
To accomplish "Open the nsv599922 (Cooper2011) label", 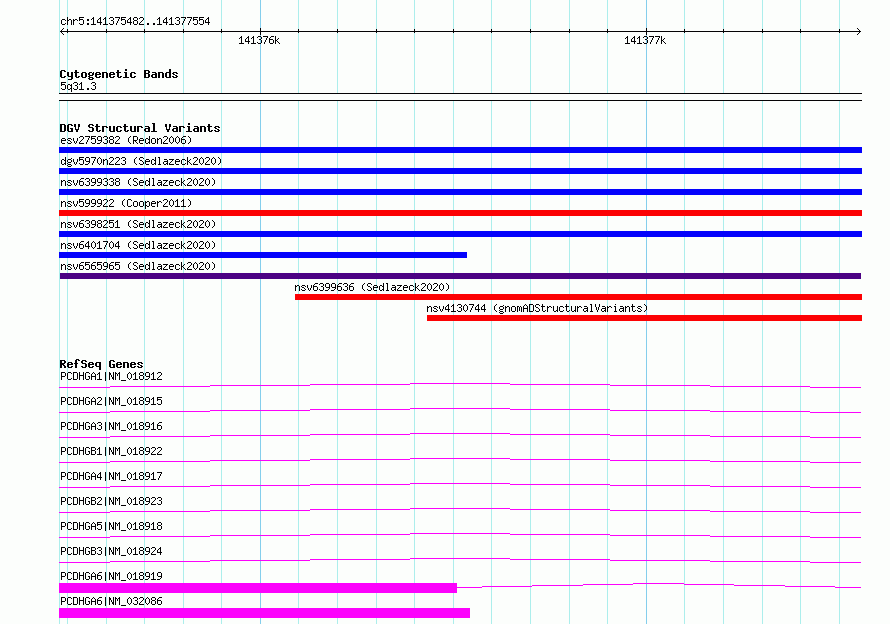I will pos(126,203).
